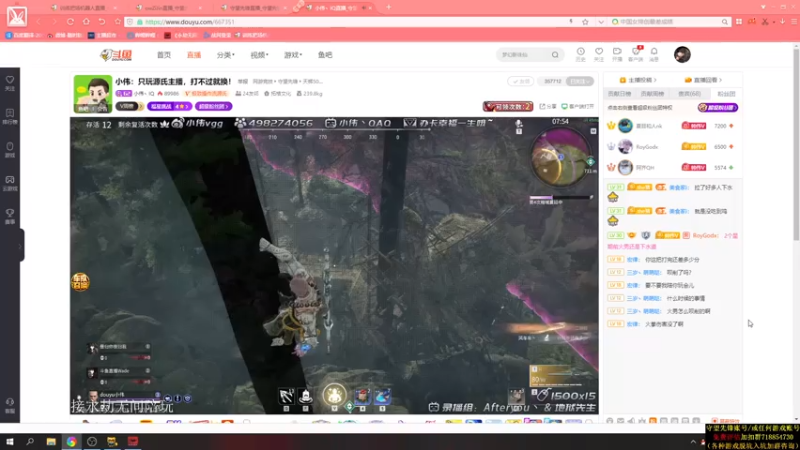This screenshot has height=450, width=800.
Task: Open browser downloads arrow icon
Action: (782, 22)
